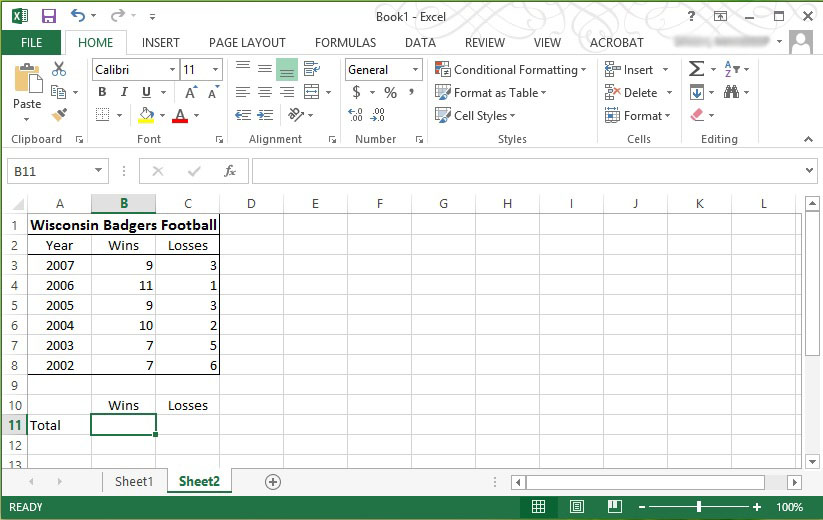
Task: Apply the borders icon
Action: click(102, 115)
